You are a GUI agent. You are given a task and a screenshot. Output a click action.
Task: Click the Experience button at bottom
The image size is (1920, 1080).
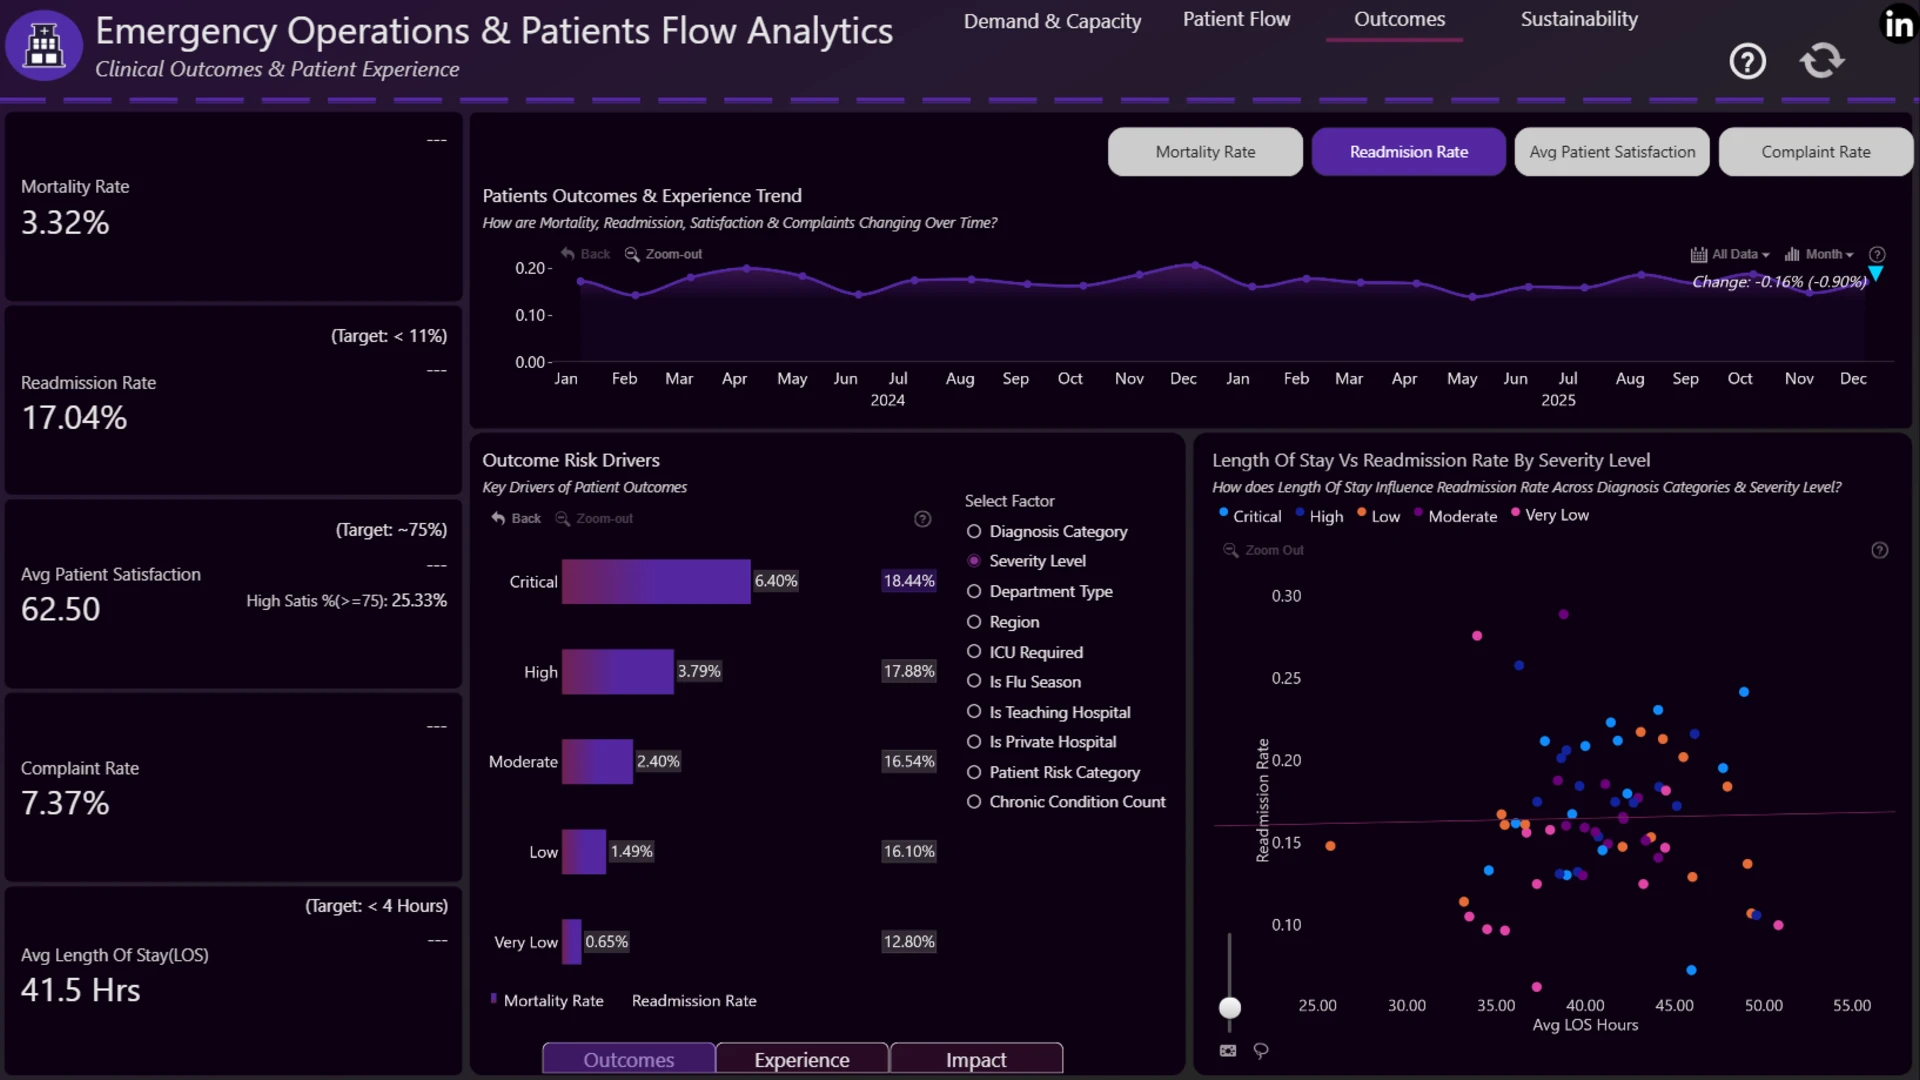pos(802,1059)
